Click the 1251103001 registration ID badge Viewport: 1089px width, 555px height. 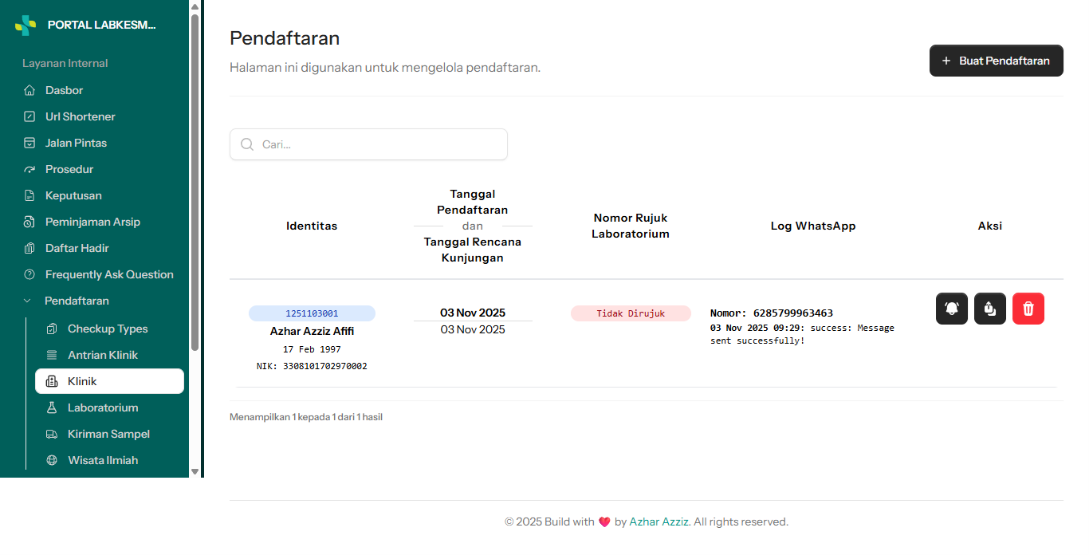point(312,313)
